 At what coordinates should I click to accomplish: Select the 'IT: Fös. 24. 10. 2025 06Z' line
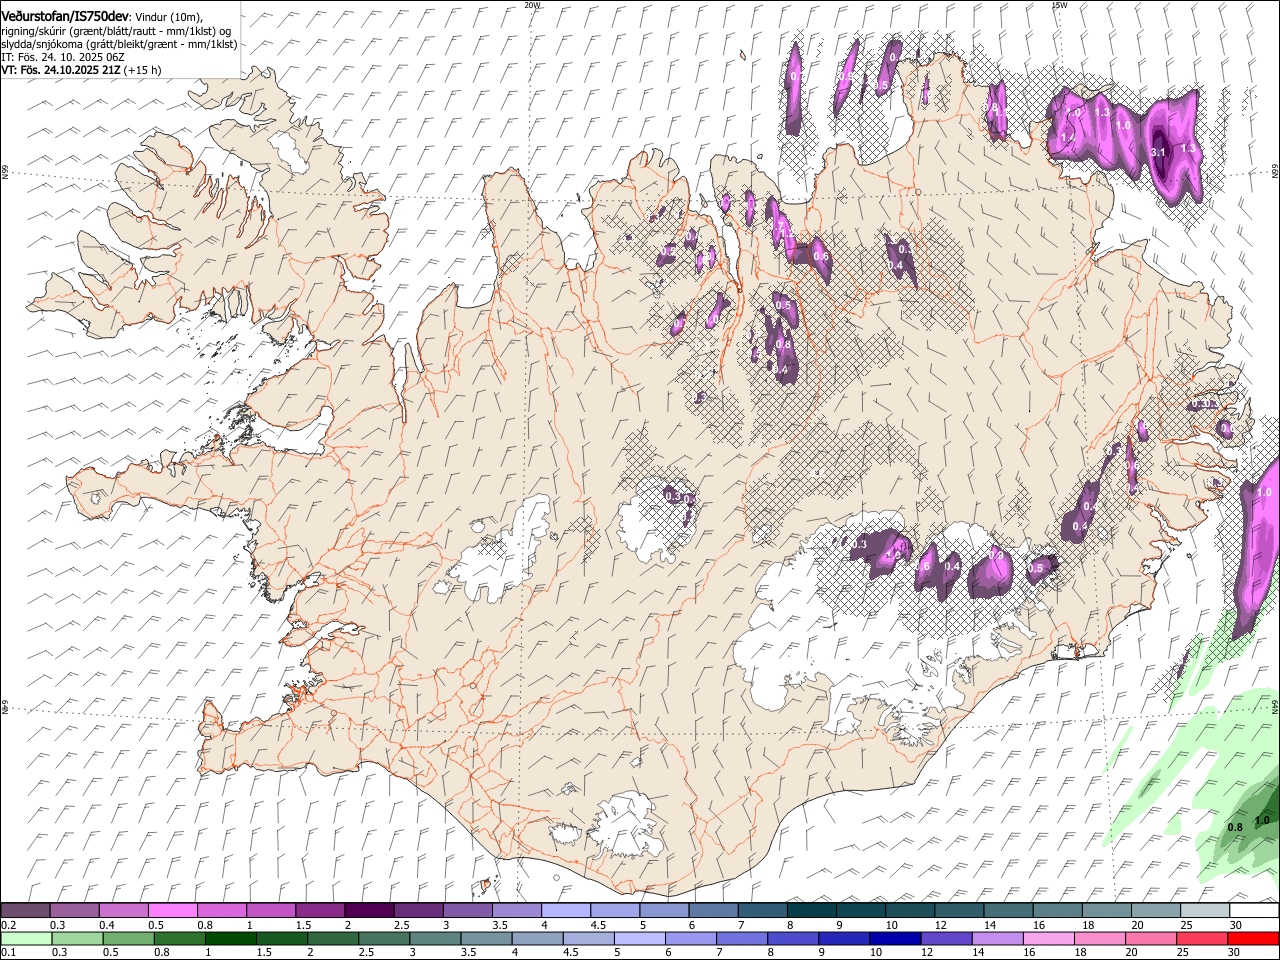tap(63, 57)
